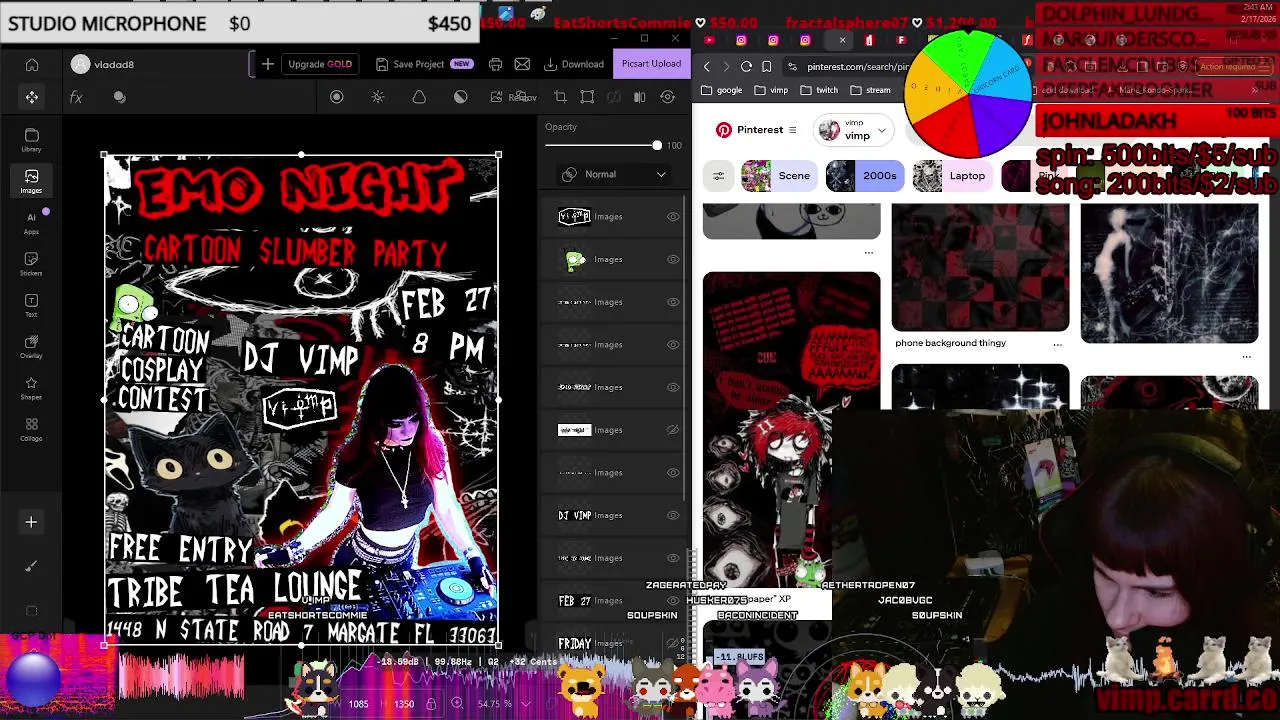Click the browser refresh icon

pyautogui.click(x=746, y=66)
